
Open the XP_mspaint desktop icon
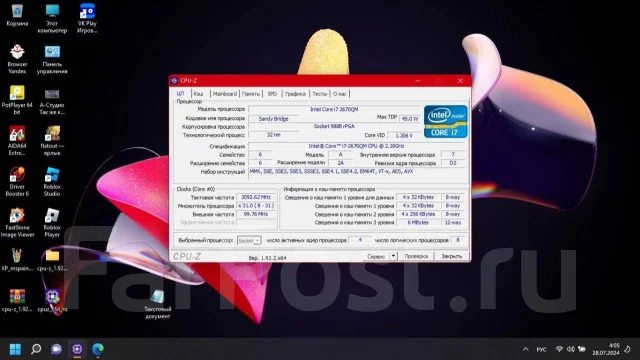[16, 260]
